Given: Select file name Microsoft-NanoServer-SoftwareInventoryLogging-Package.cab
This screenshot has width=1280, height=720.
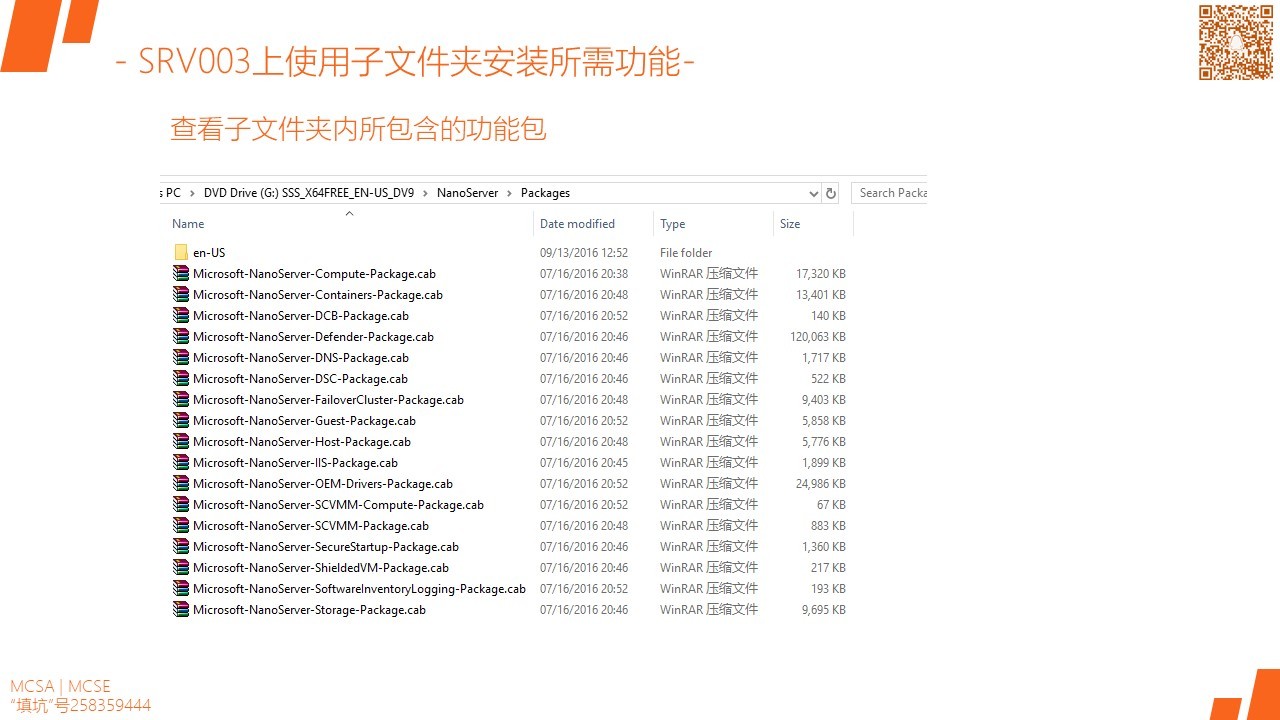Looking at the screenshot, I should [359, 589].
